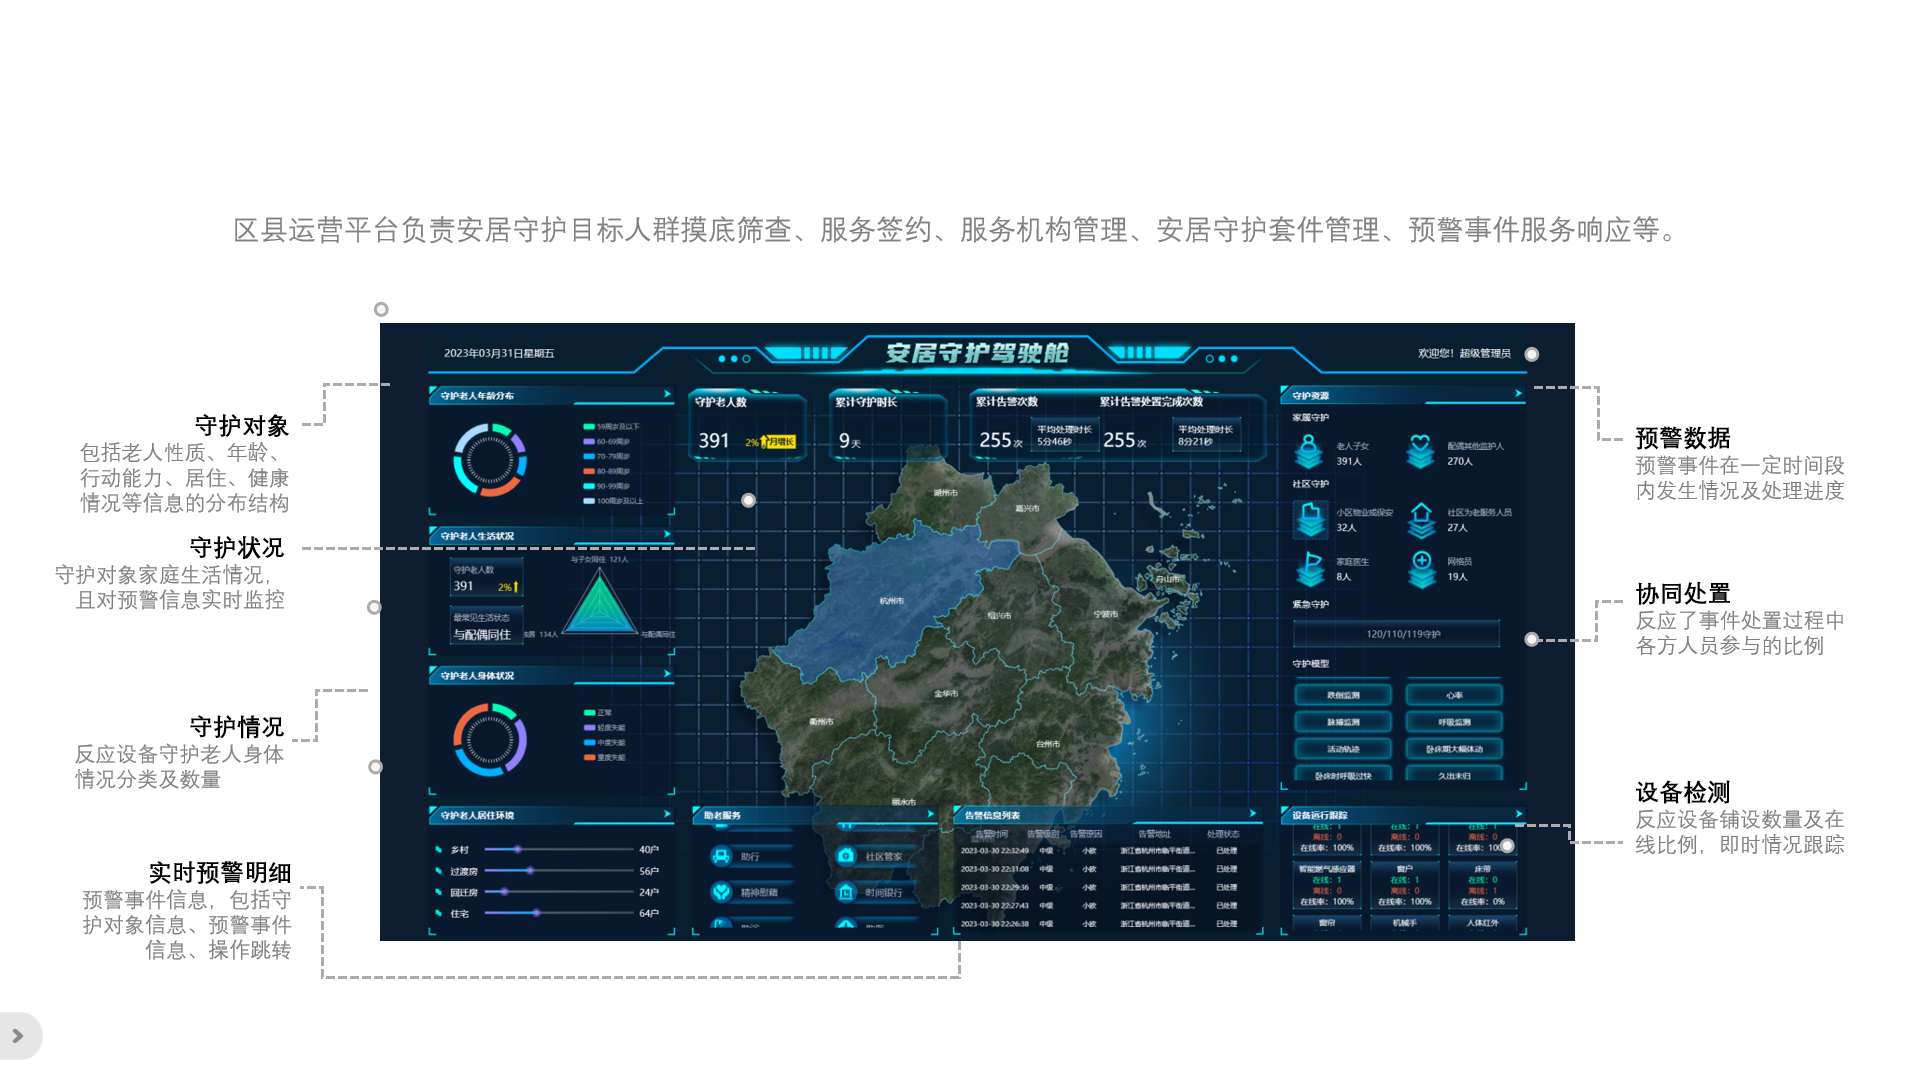This screenshot has height=1080, width=1920.
Task: Click the 跌倒监测 guardian model button
Action: tap(1343, 695)
